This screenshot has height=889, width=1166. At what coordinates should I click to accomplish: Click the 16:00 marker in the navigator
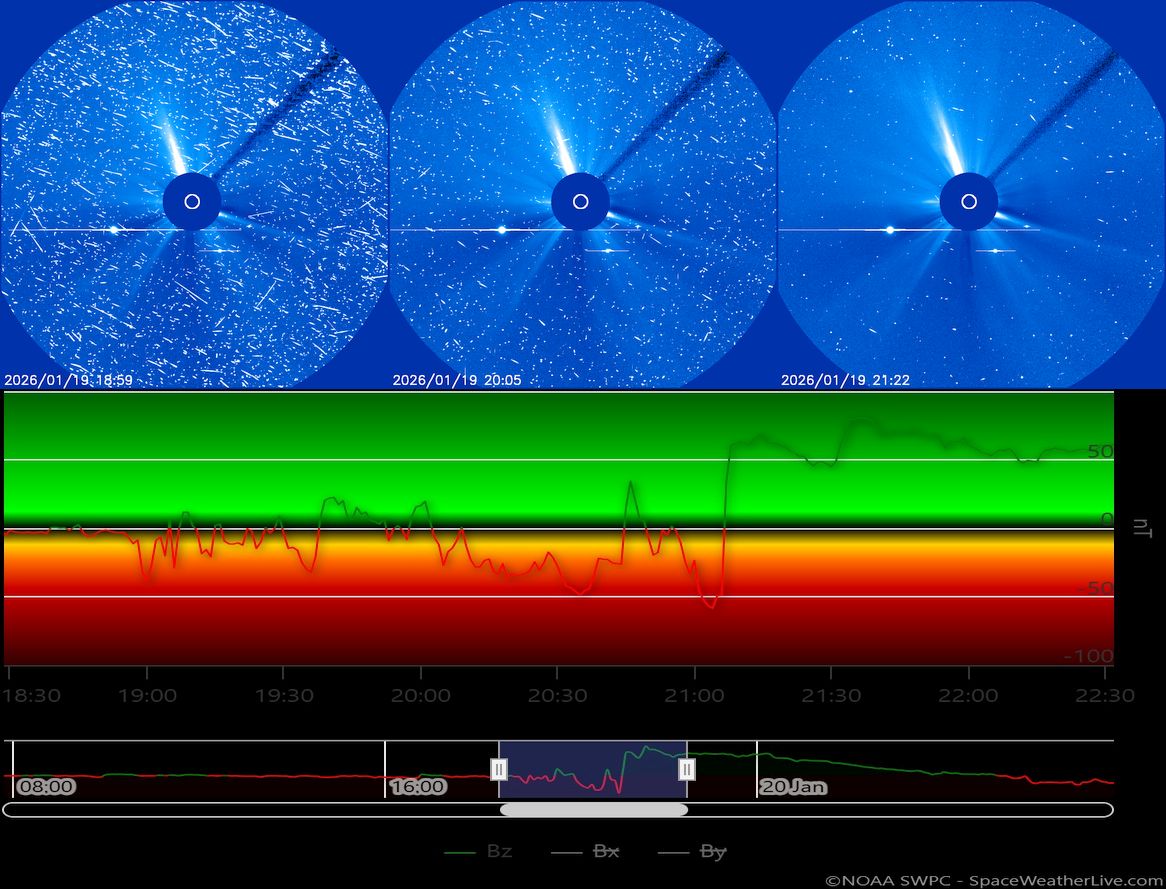[x=418, y=787]
